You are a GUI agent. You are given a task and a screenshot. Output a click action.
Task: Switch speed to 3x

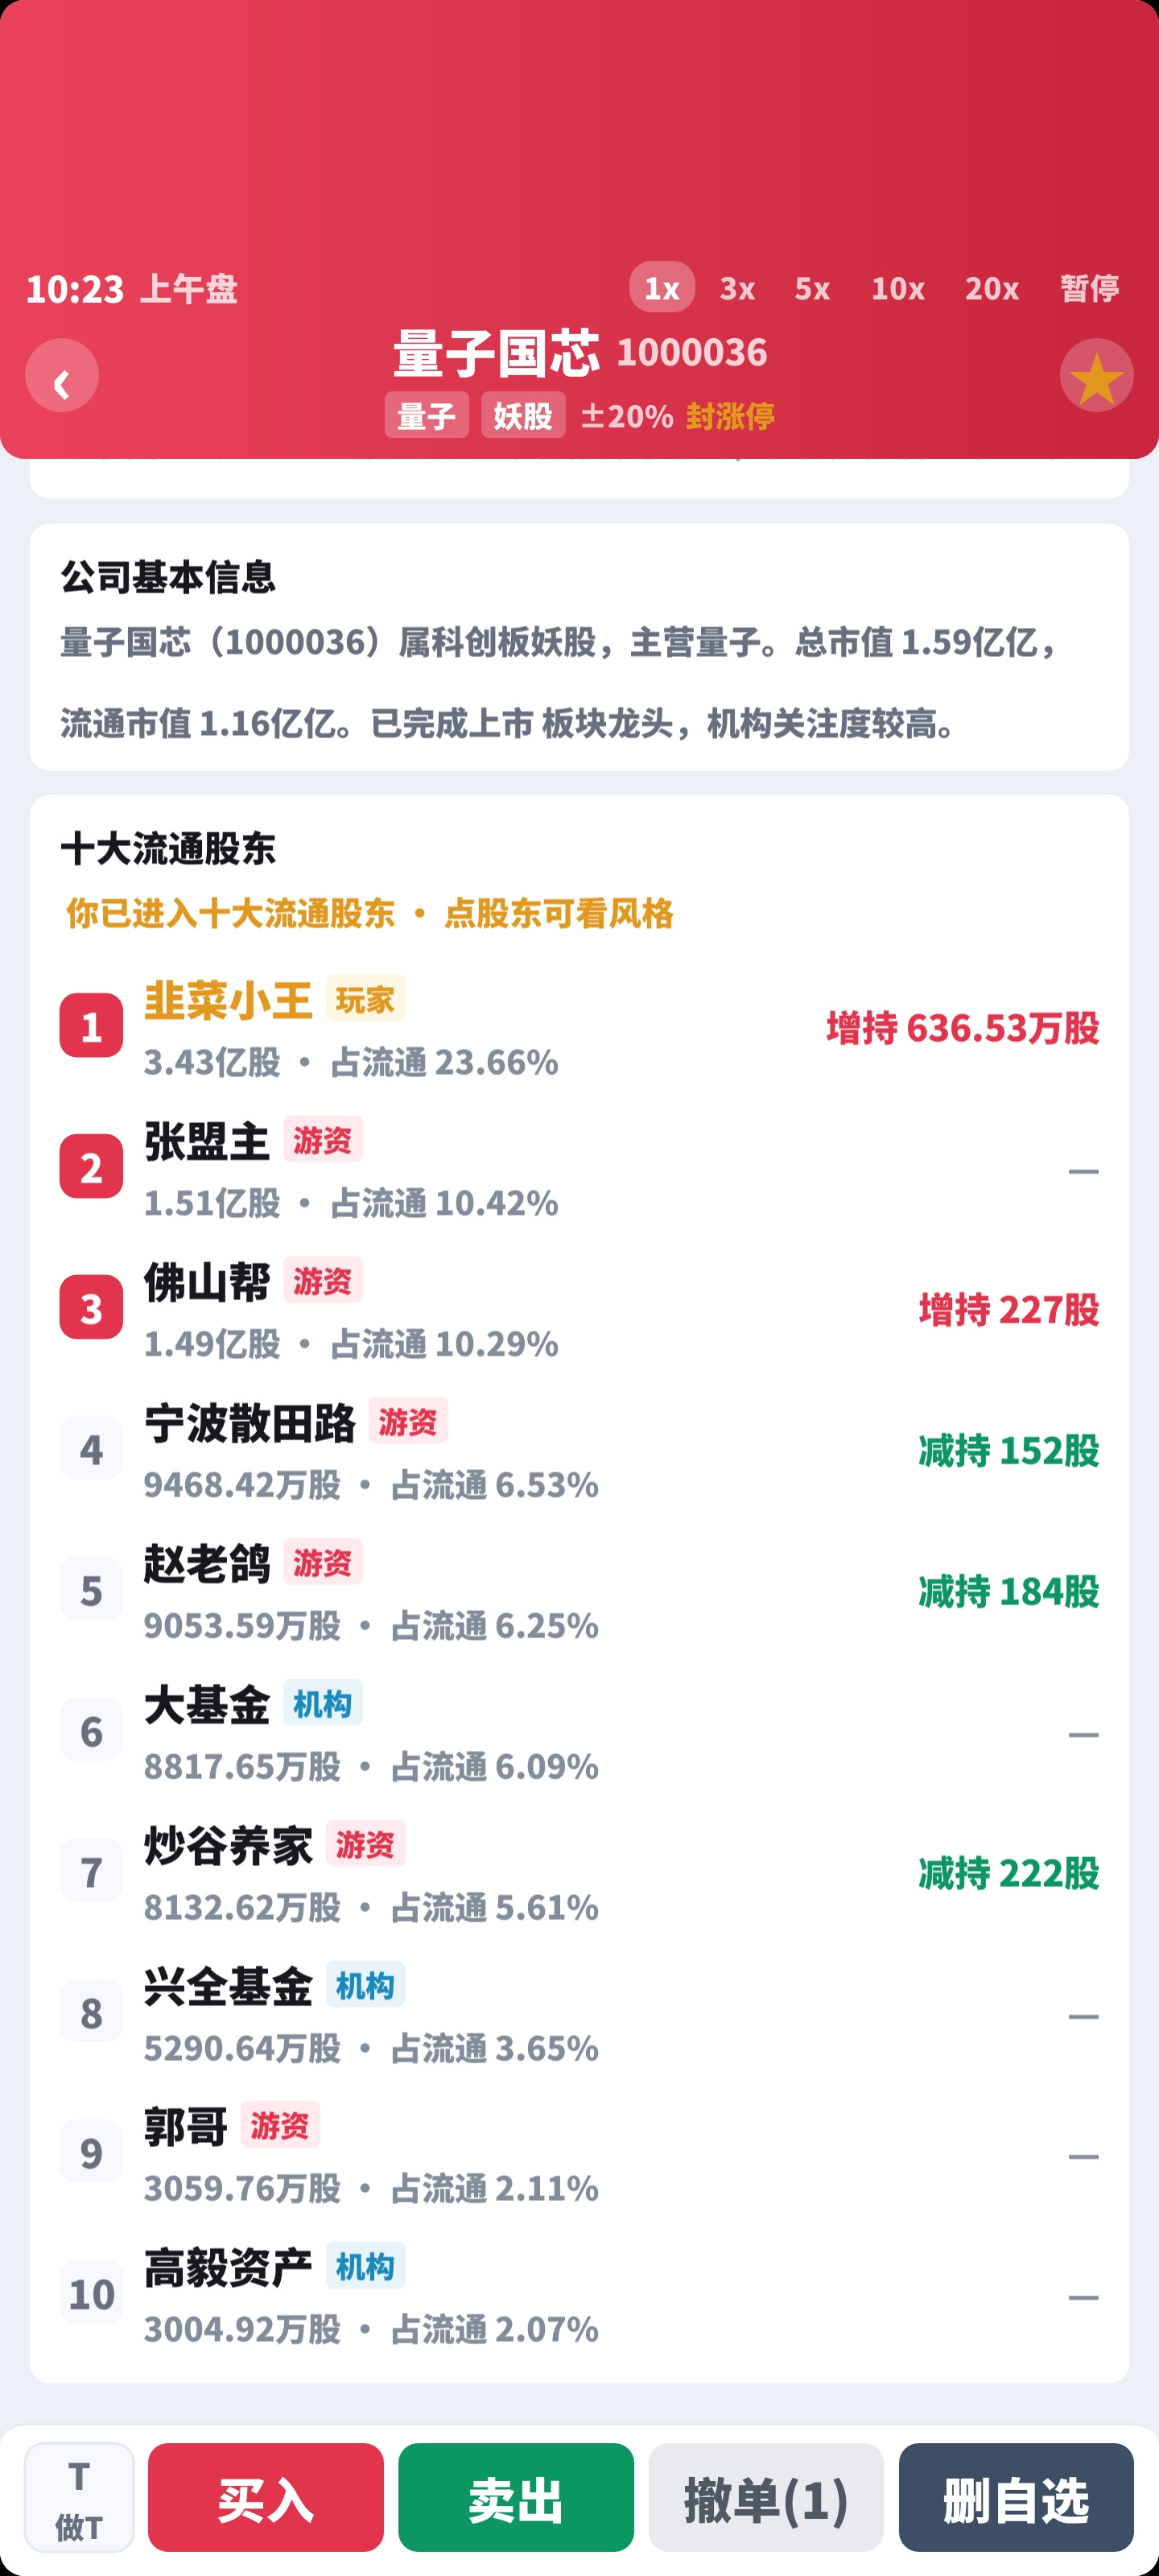coord(737,288)
